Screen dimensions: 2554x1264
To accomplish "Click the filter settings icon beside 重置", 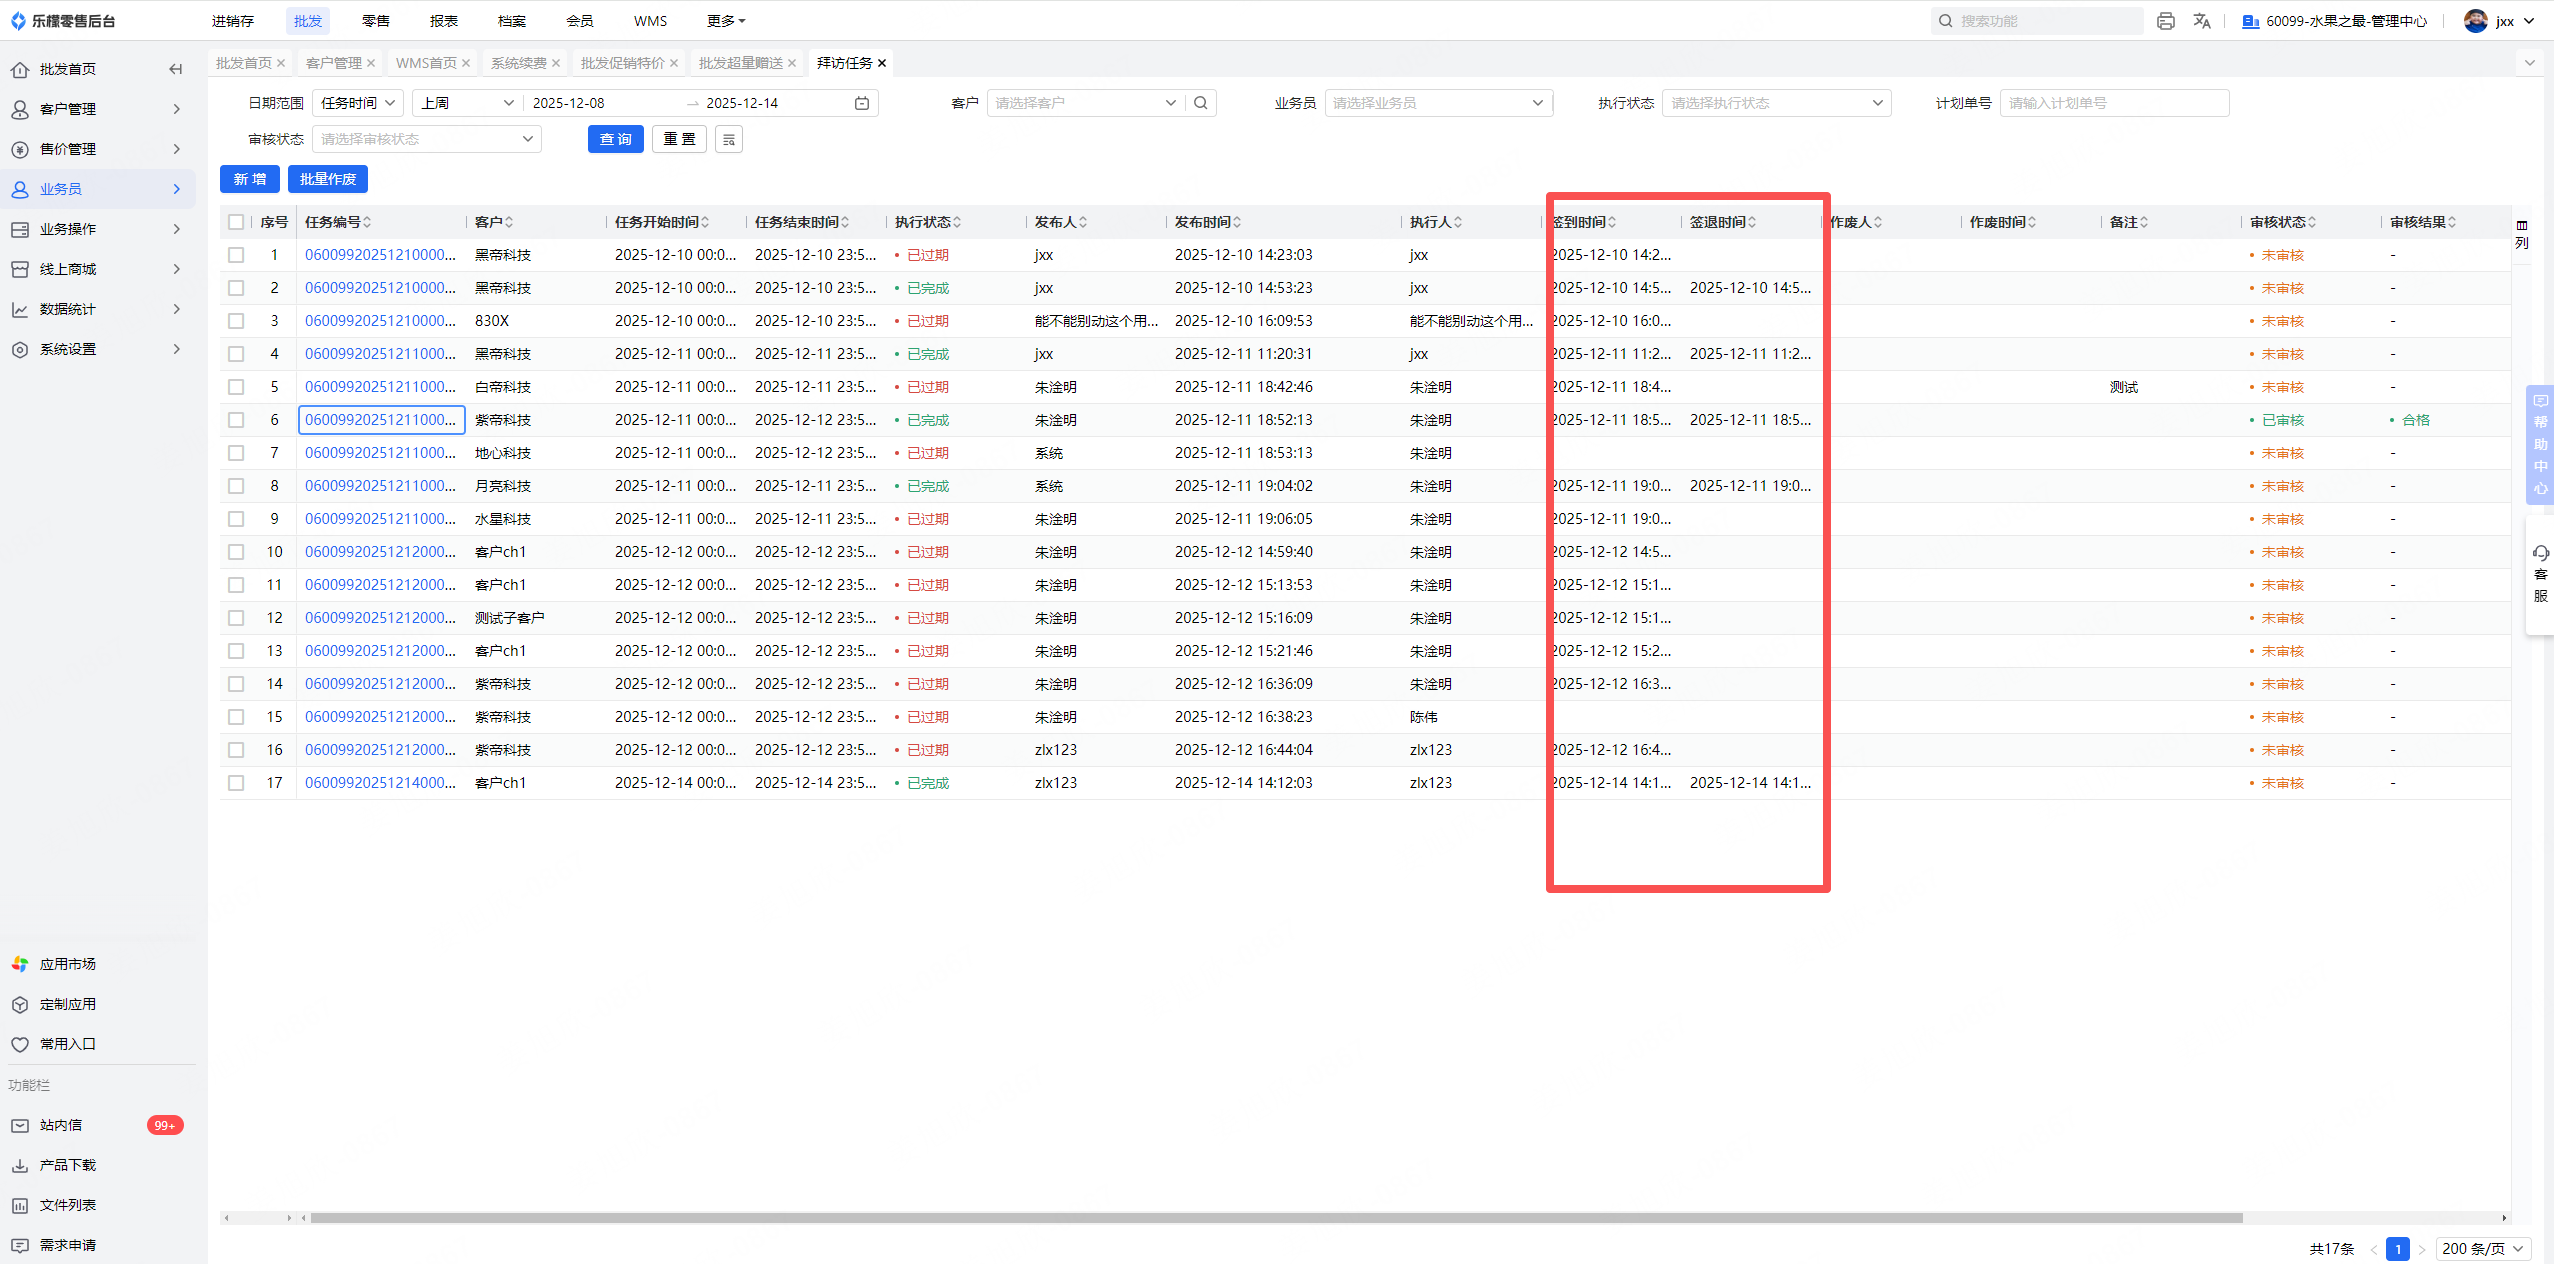I will (729, 140).
